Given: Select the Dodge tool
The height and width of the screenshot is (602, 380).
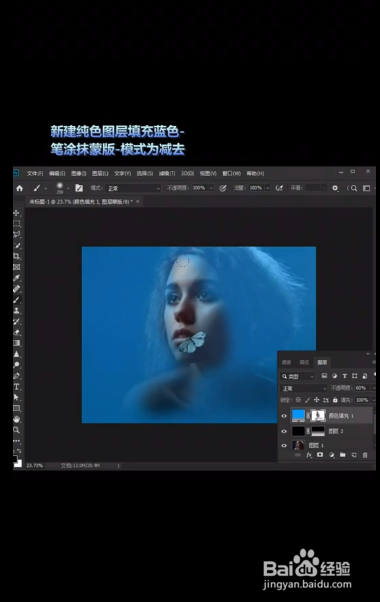Looking at the screenshot, I should (x=17, y=365).
